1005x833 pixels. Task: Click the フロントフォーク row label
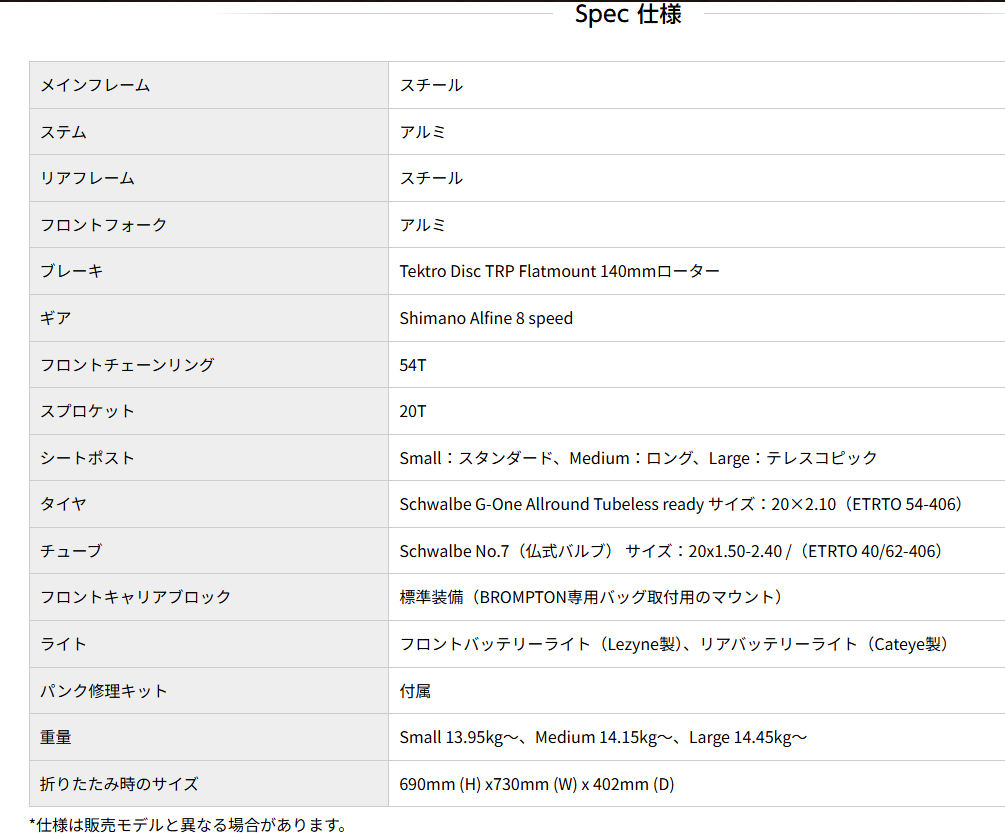tap(103, 224)
